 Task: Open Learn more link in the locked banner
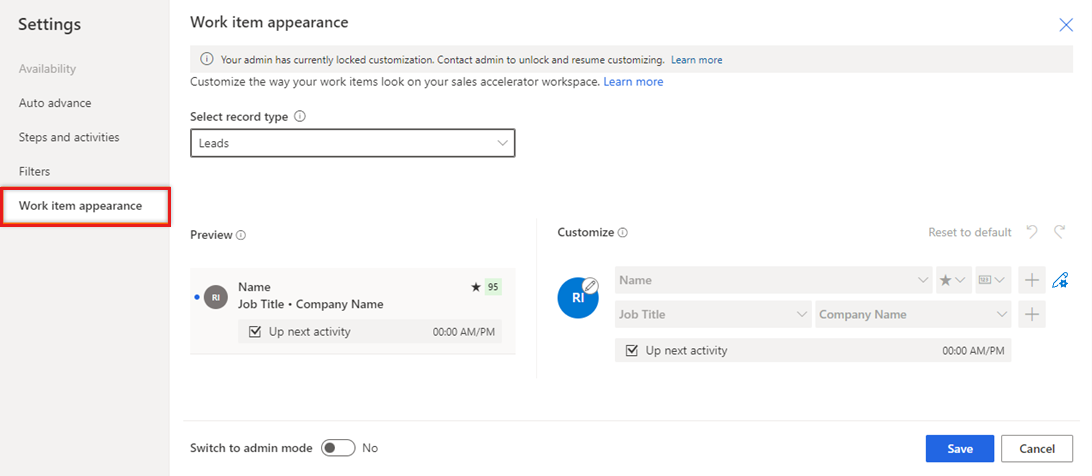point(696,60)
